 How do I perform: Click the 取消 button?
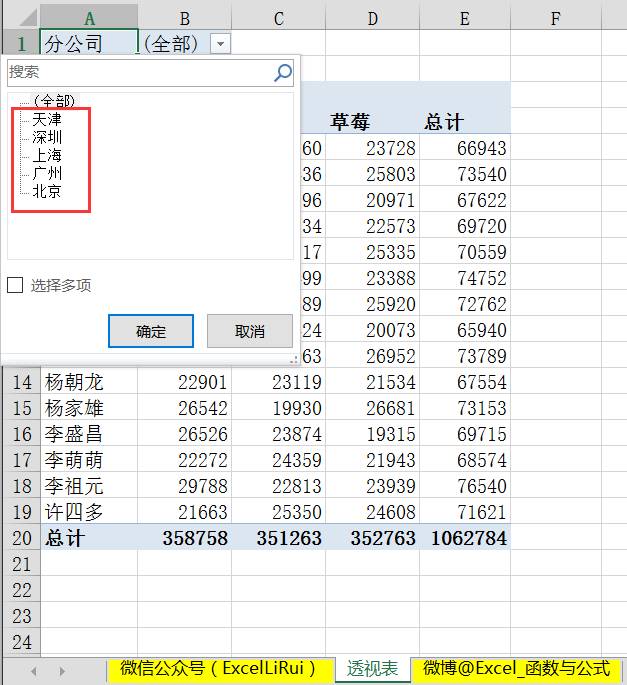click(249, 331)
